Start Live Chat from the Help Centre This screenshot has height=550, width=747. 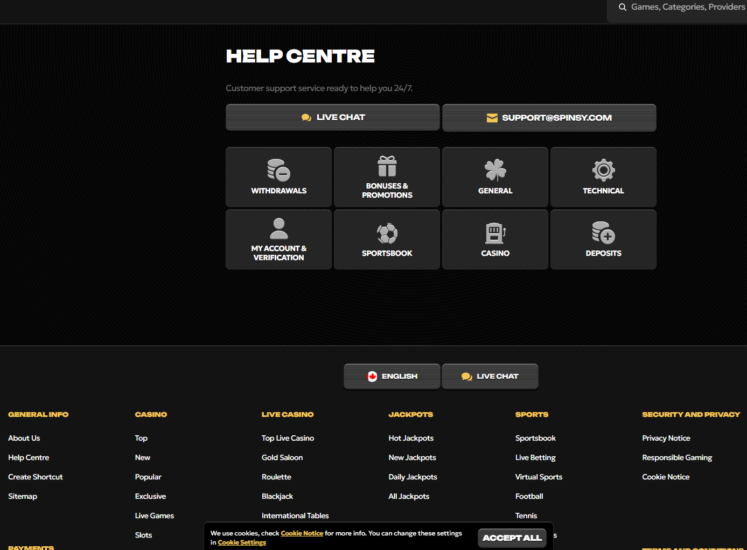click(332, 118)
